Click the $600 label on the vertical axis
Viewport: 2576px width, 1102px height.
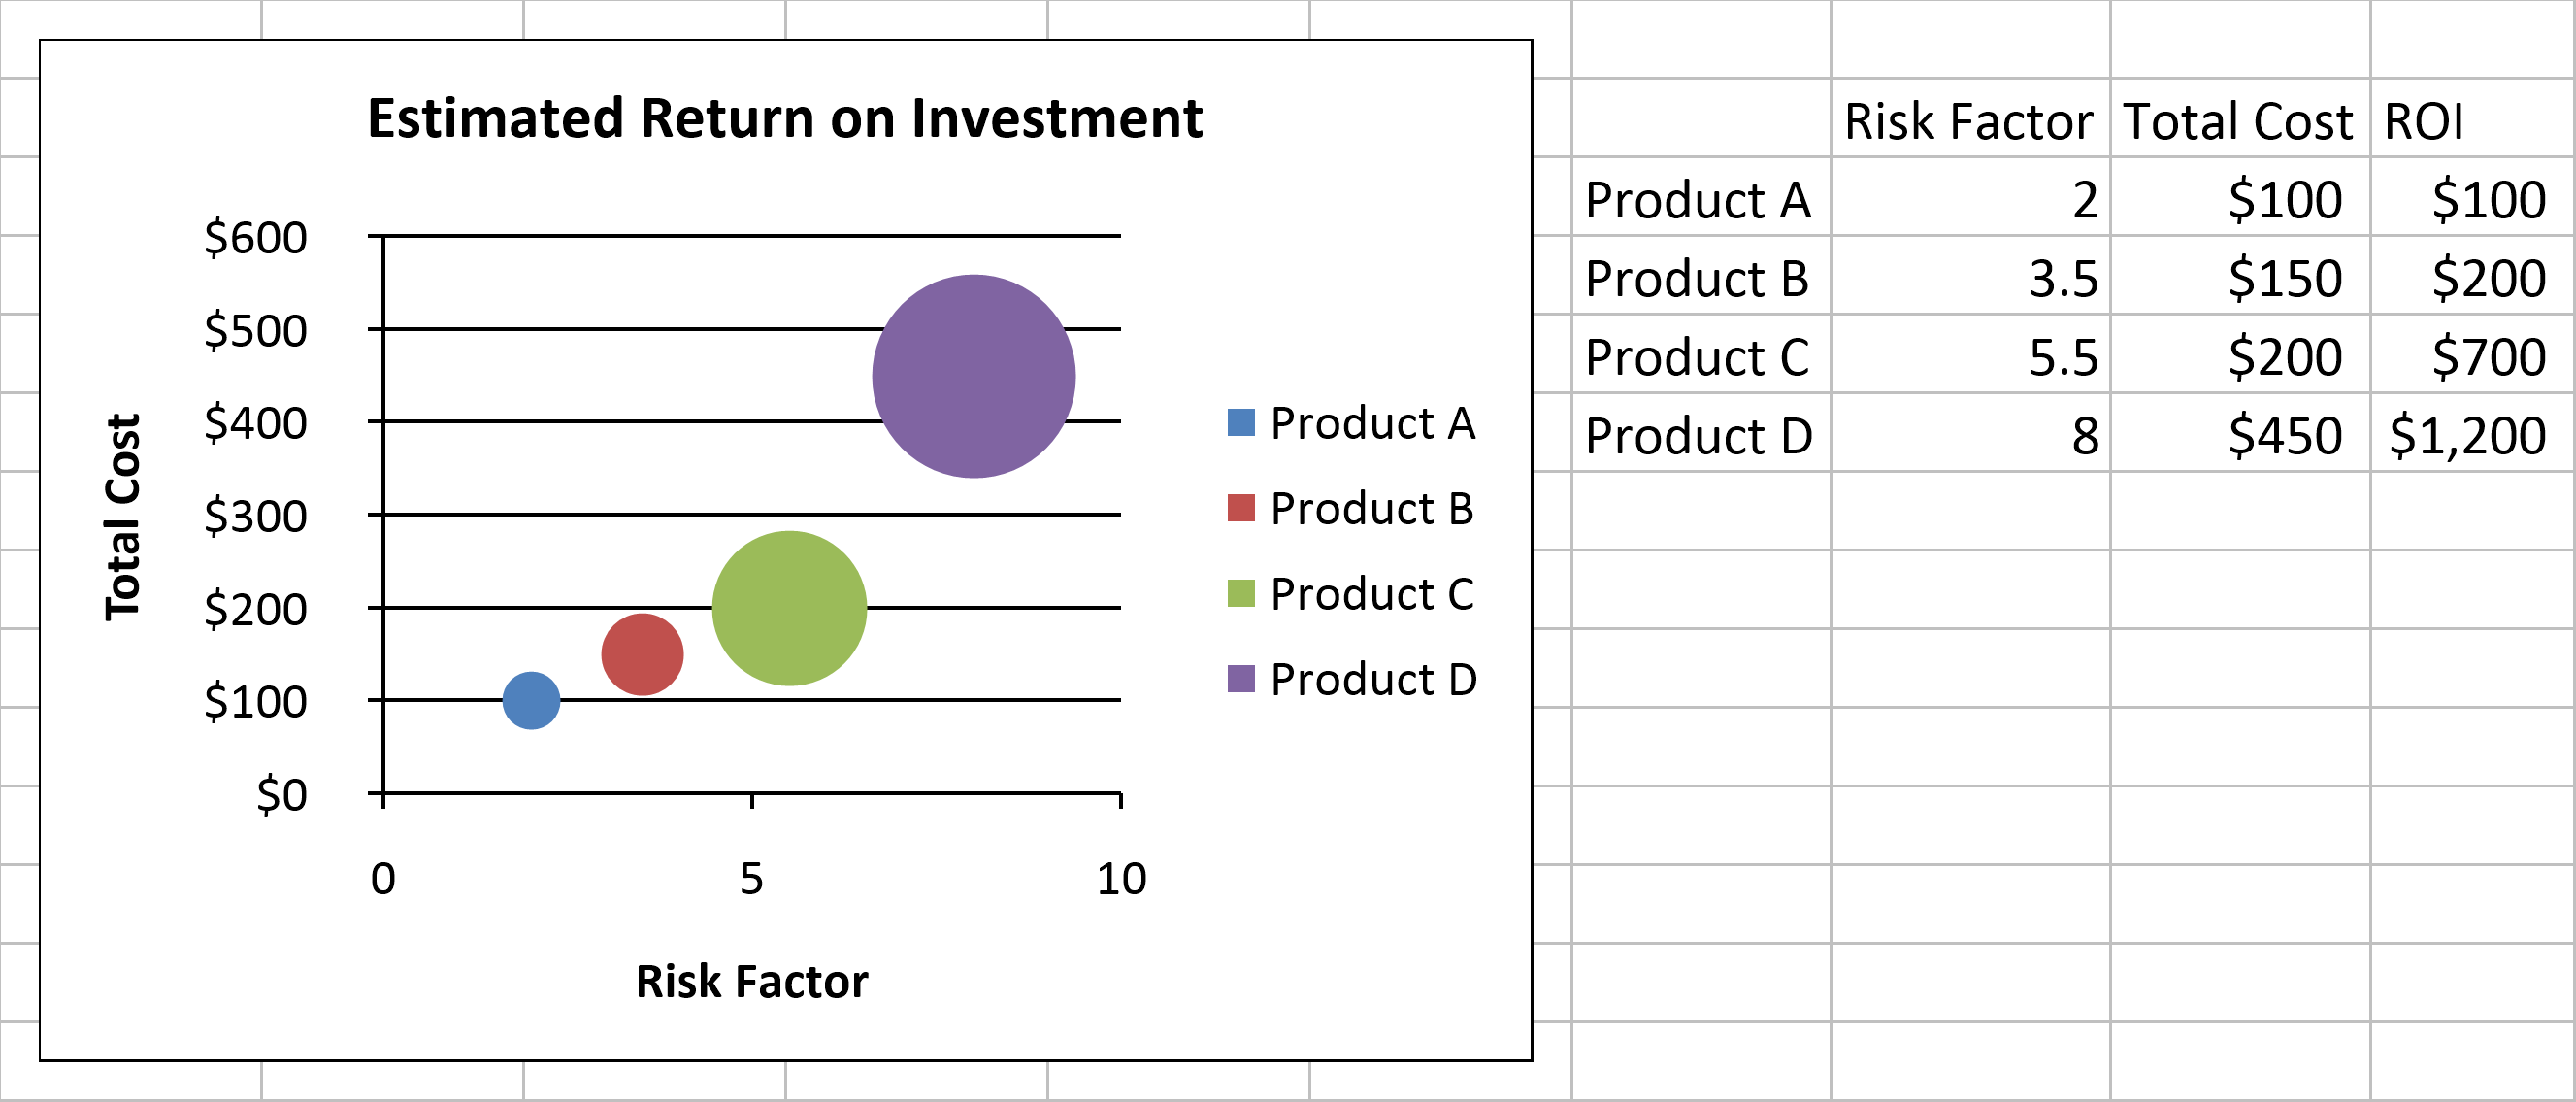click(255, 238)
